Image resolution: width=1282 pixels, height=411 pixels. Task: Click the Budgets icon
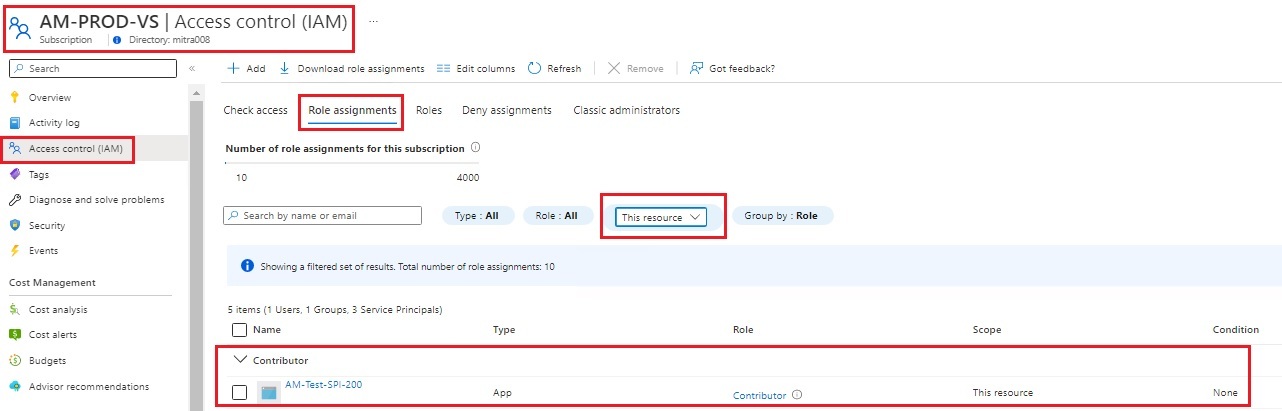coord(14,361)
